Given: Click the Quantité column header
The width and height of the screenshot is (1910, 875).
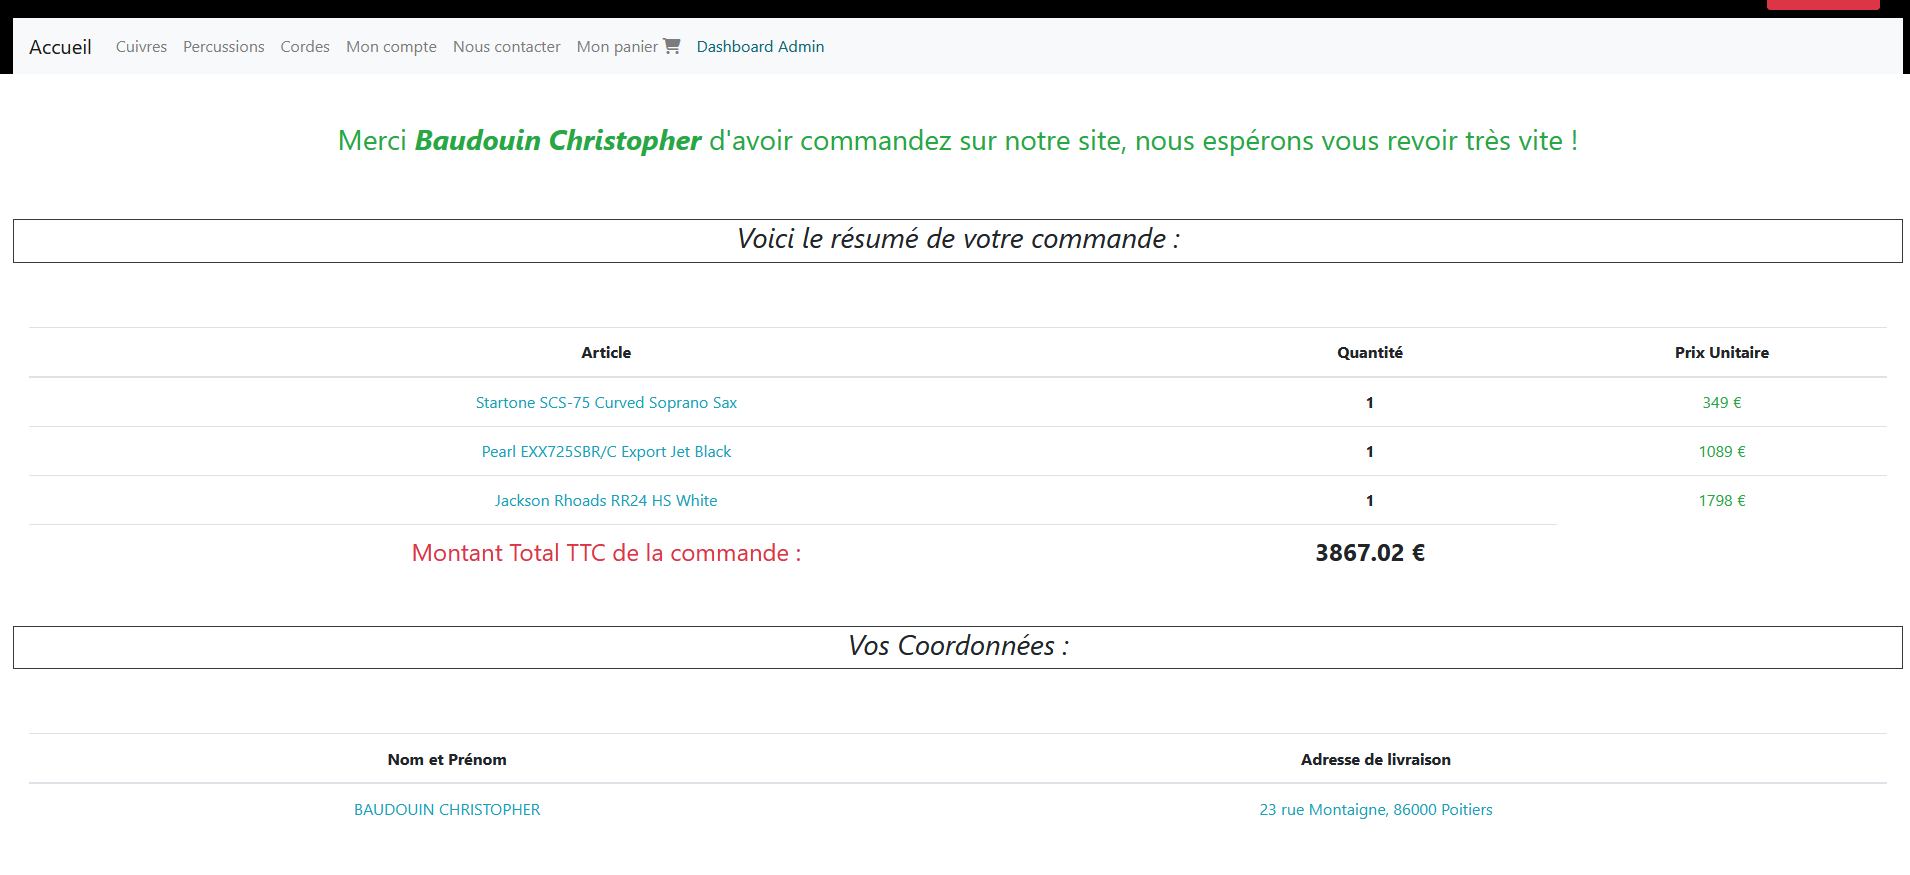Looking at the screenshot, I should point(1369,353).
